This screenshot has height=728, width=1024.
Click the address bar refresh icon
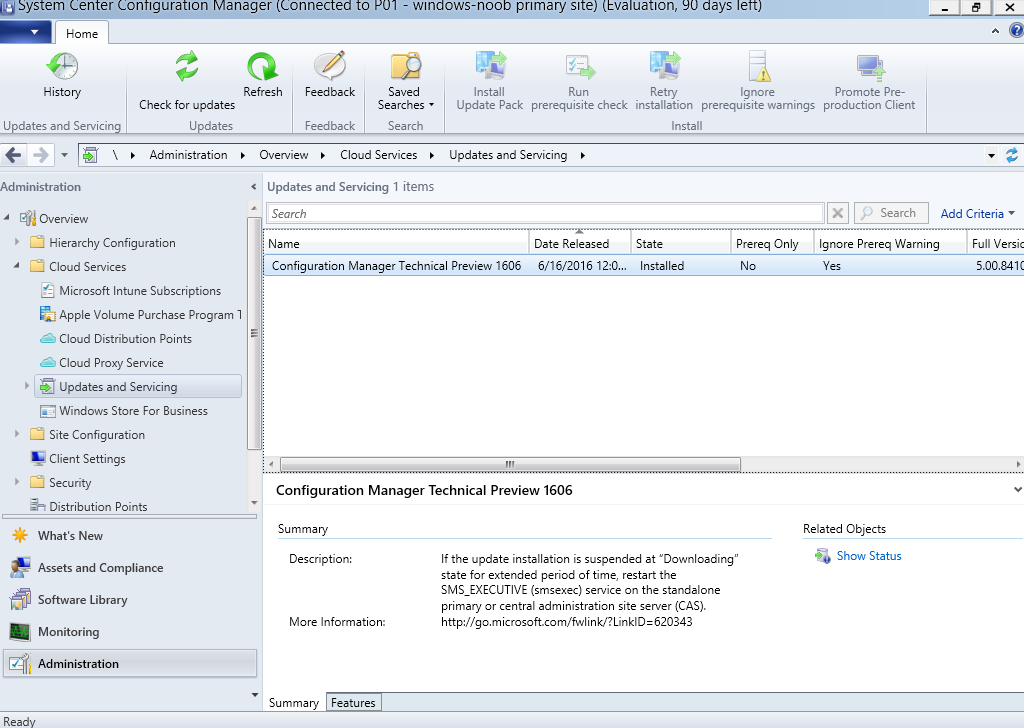coord(1012,155)
